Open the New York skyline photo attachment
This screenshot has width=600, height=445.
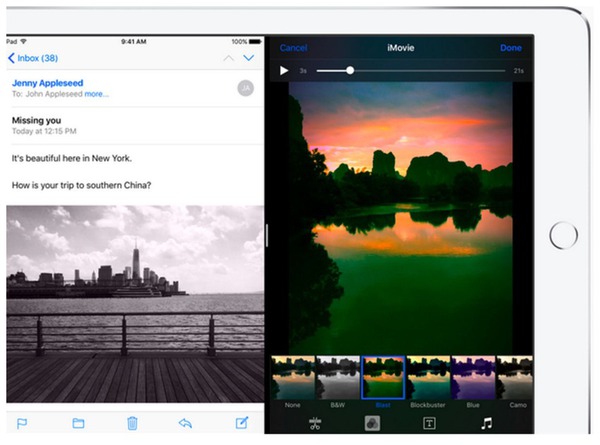pyautogui.click(x=135, y=304)
